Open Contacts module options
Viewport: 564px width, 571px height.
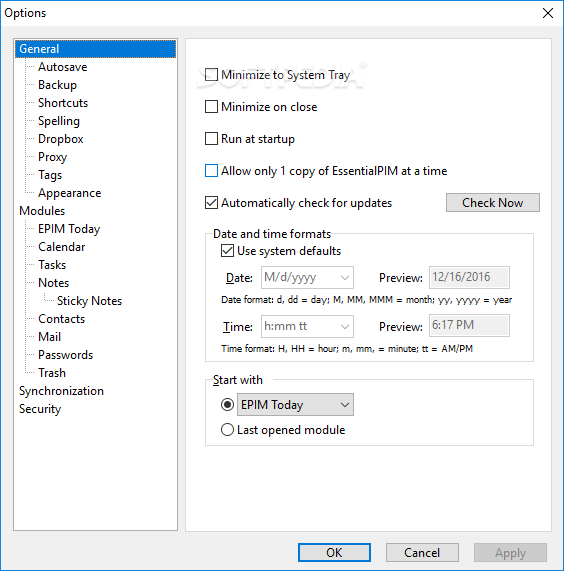(x=62, y=319)
